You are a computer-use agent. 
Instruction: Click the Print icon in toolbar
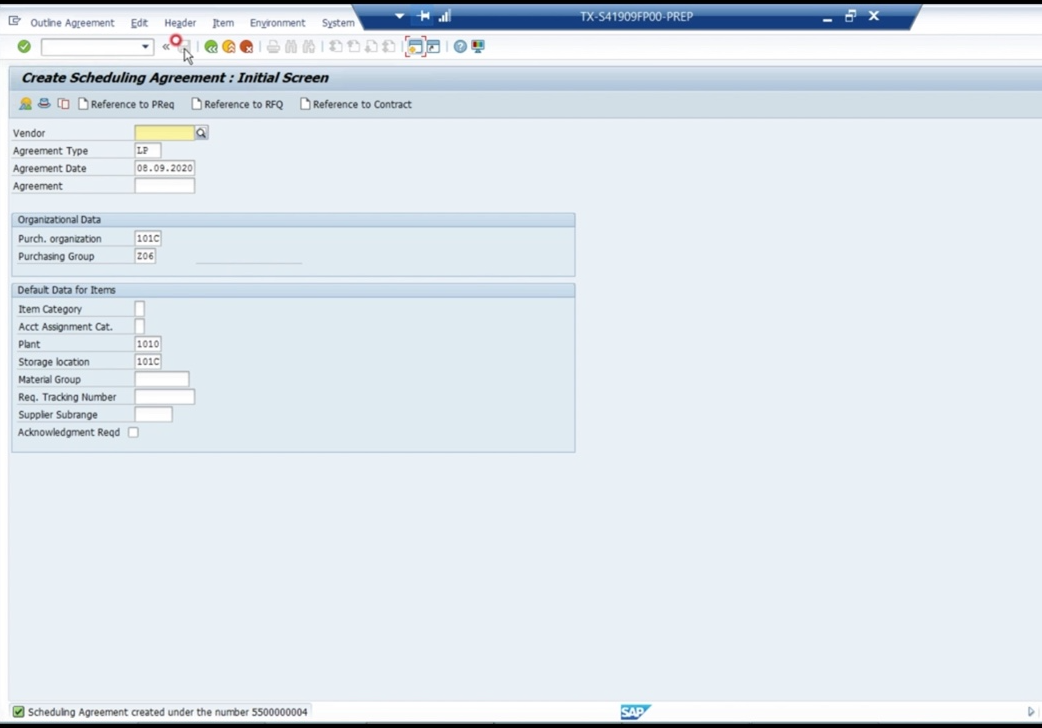pos(273,47)
